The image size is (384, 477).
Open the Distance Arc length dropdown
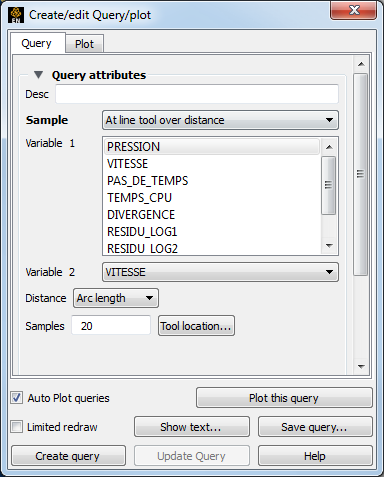[116, 298]
